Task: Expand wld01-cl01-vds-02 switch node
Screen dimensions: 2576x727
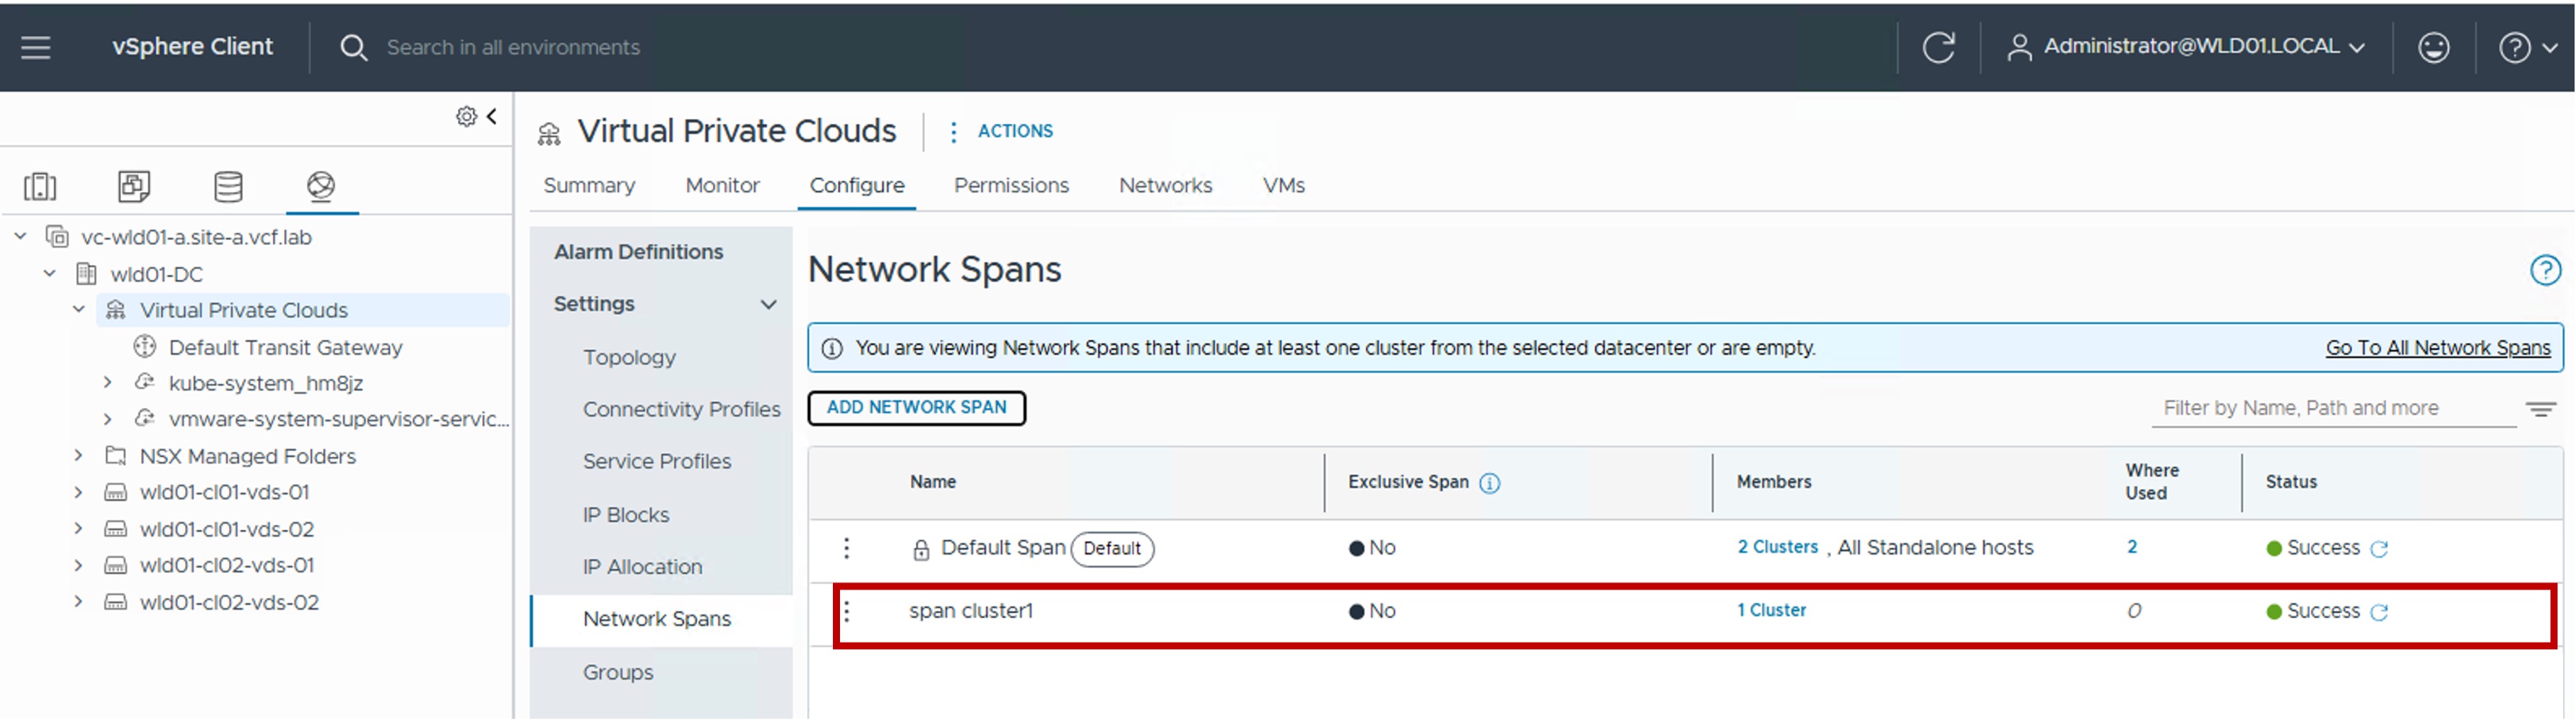Action: pos(78,529)
